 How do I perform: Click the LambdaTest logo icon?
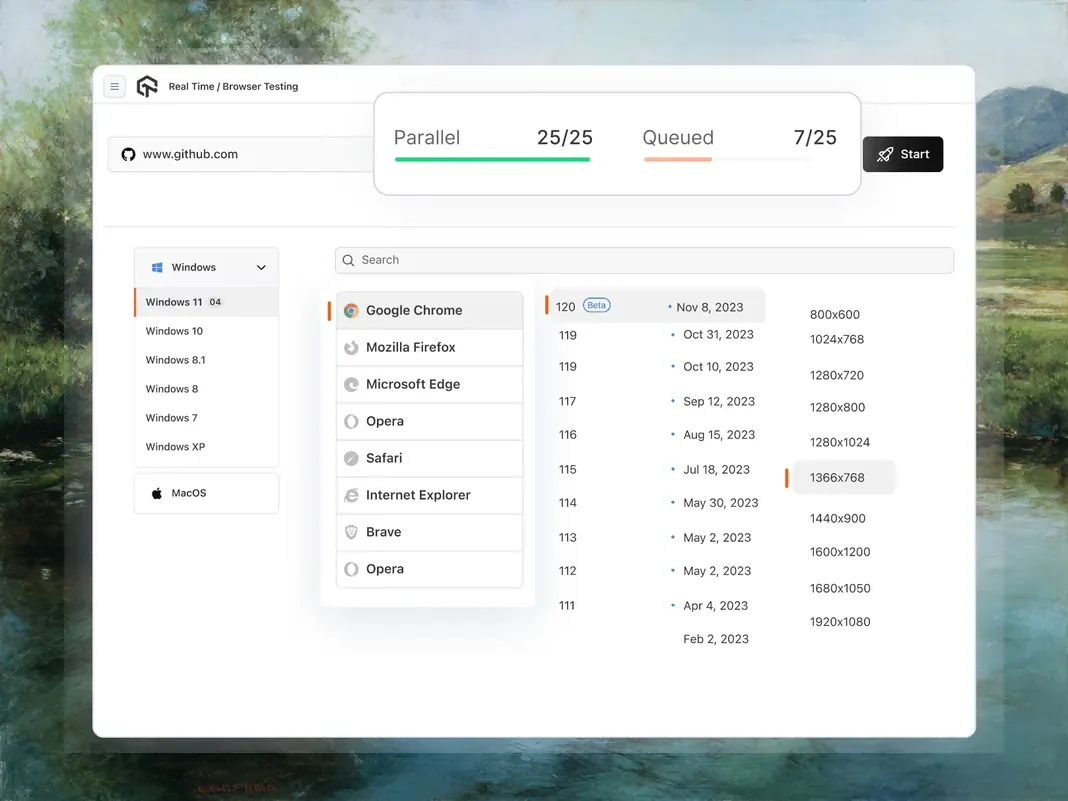point(147,87)
